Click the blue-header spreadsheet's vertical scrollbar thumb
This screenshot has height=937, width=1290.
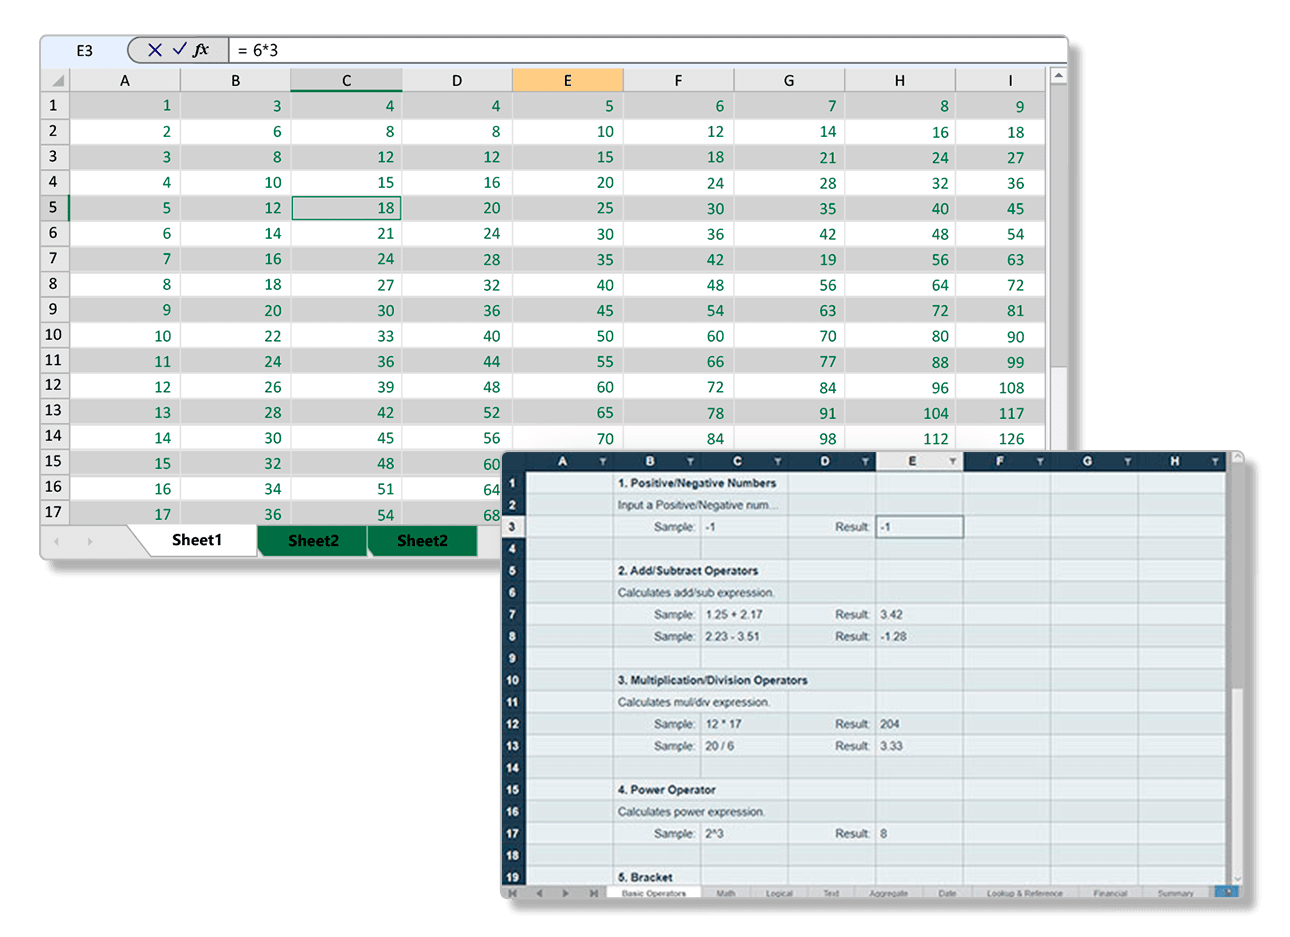1237,575
